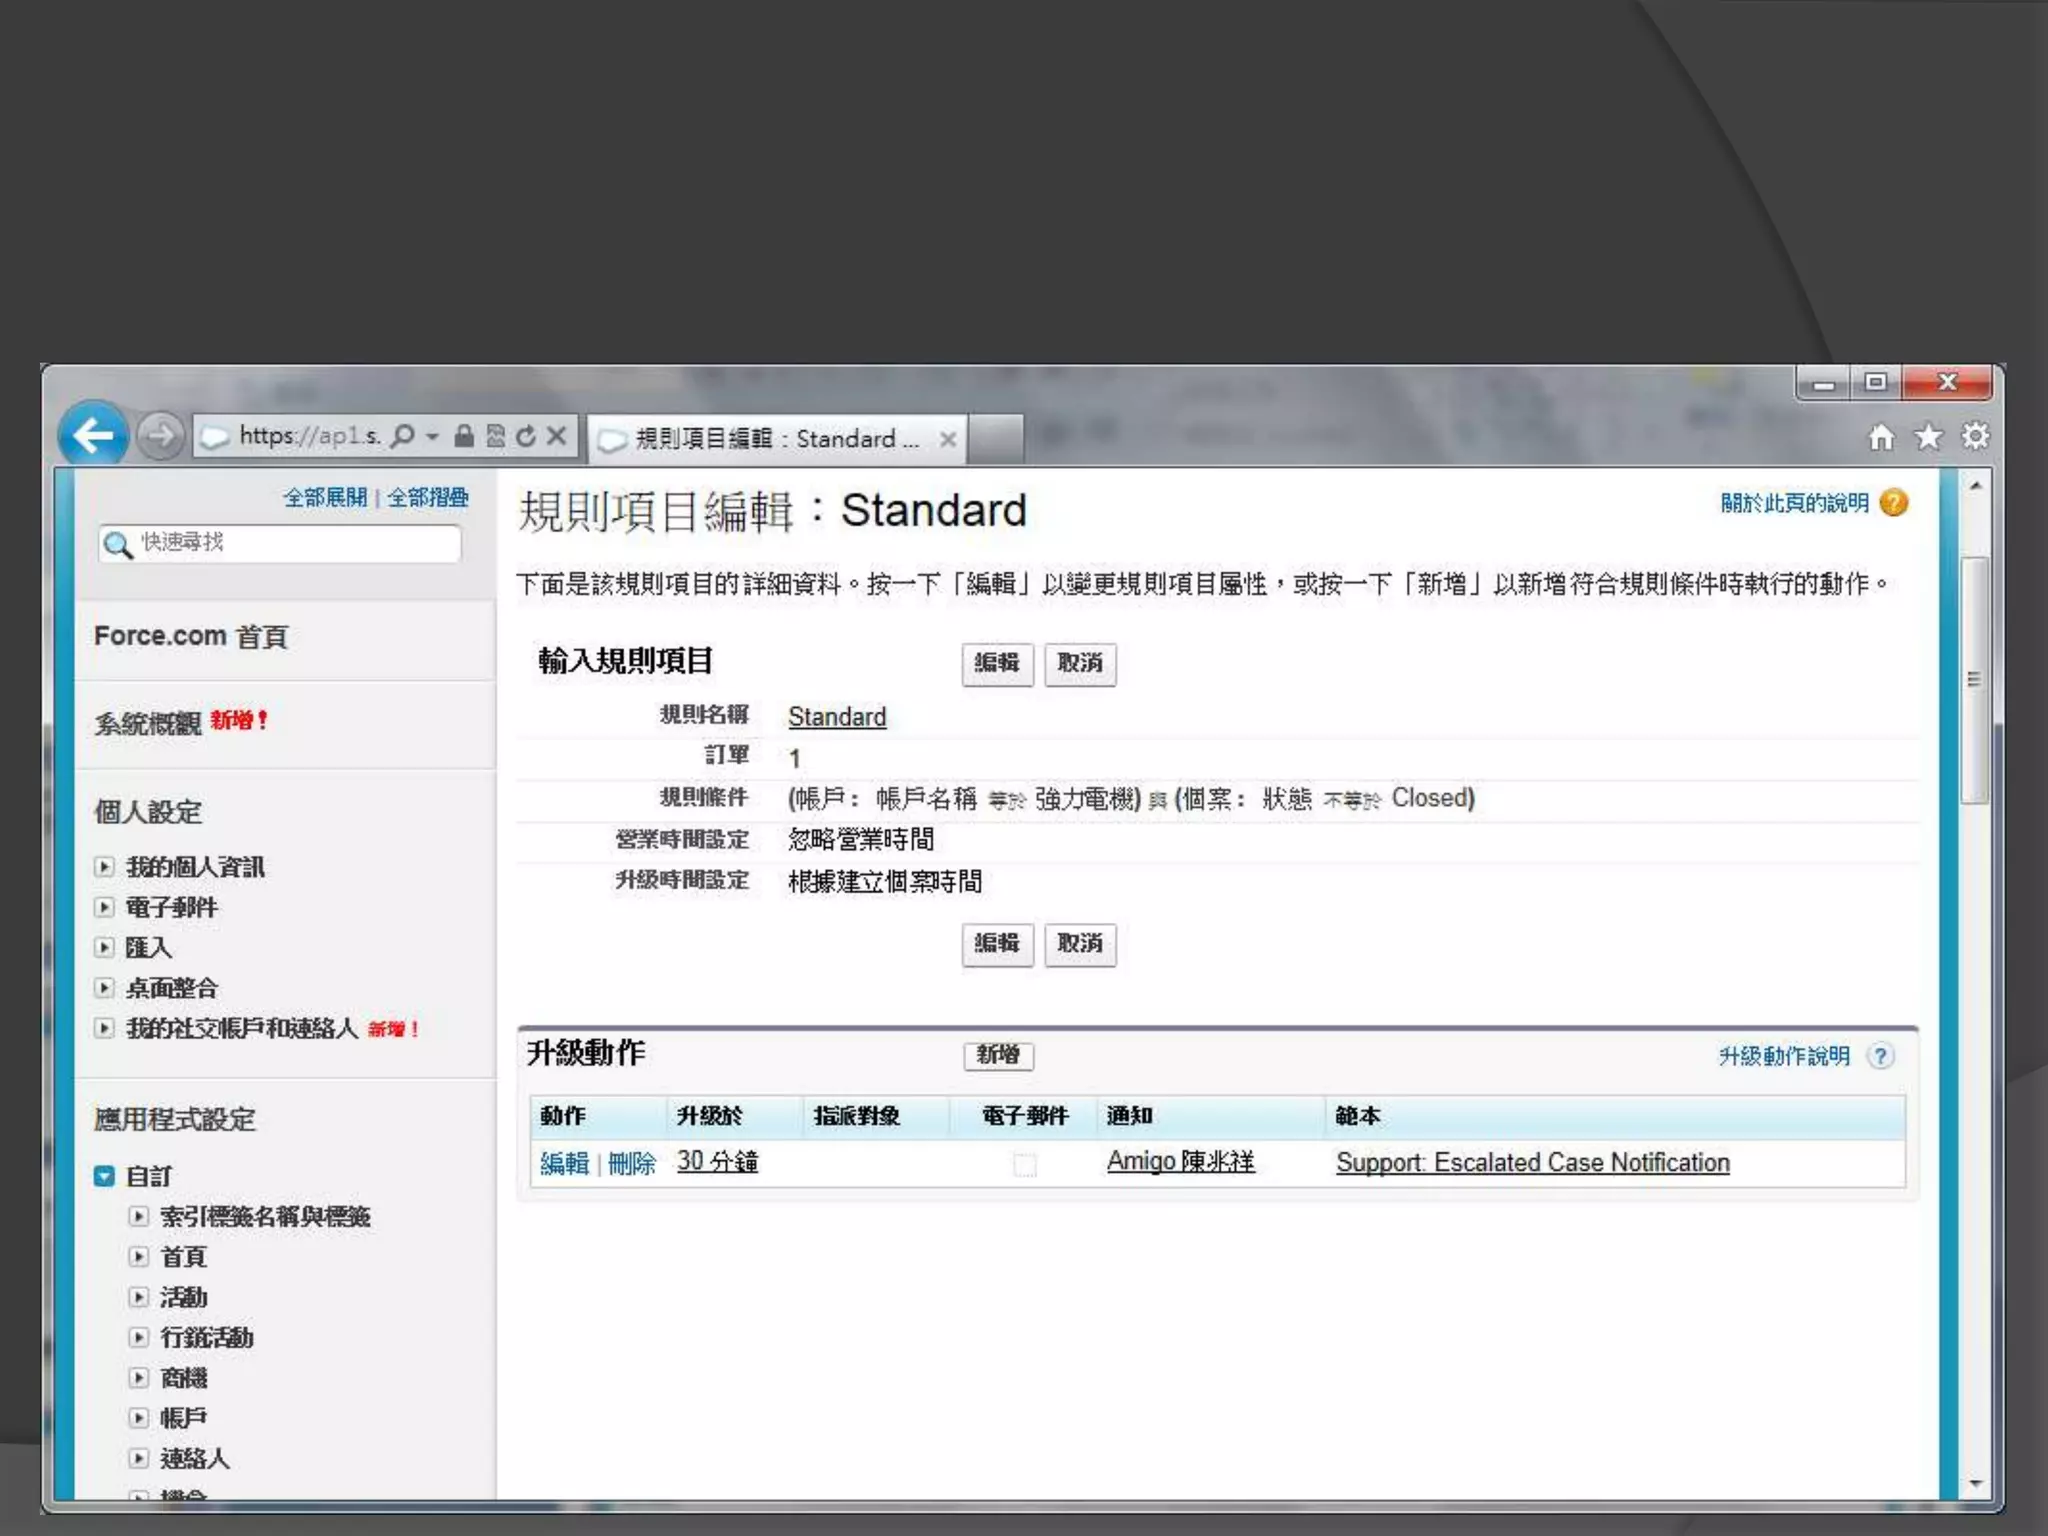Click the 升級動作說明 question mark icon

coord(1880,1056)
